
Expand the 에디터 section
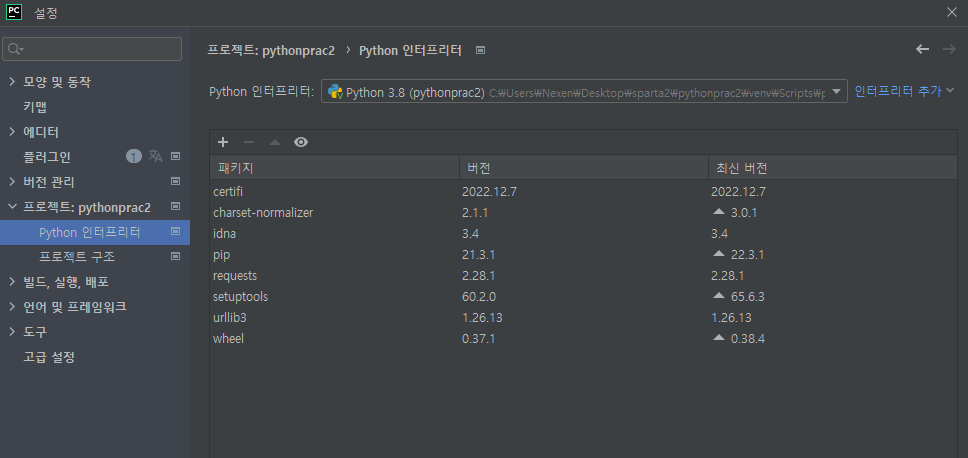click(12, 131)
